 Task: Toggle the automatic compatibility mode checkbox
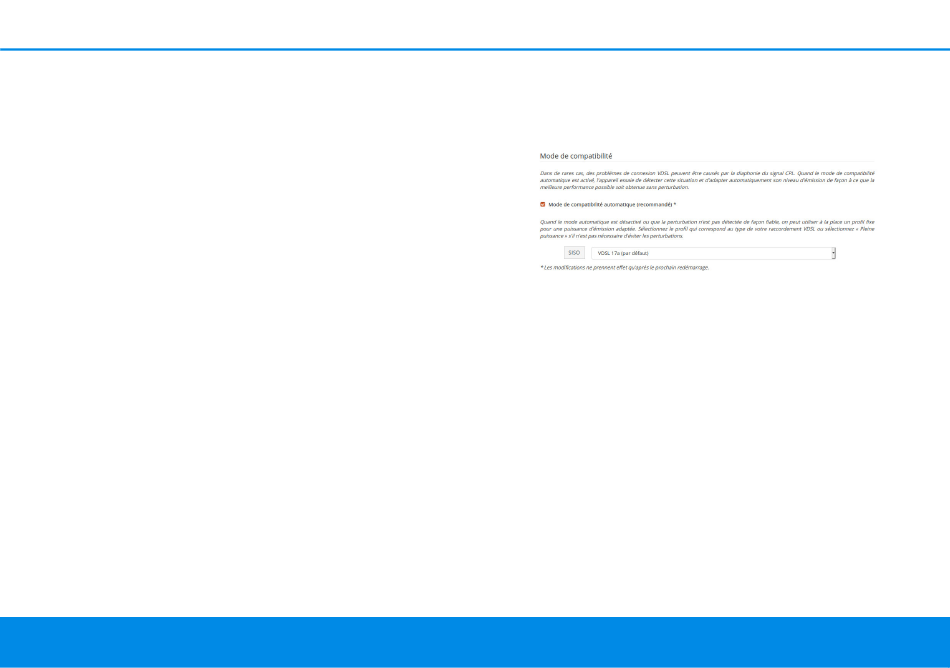tap(542, 205)
